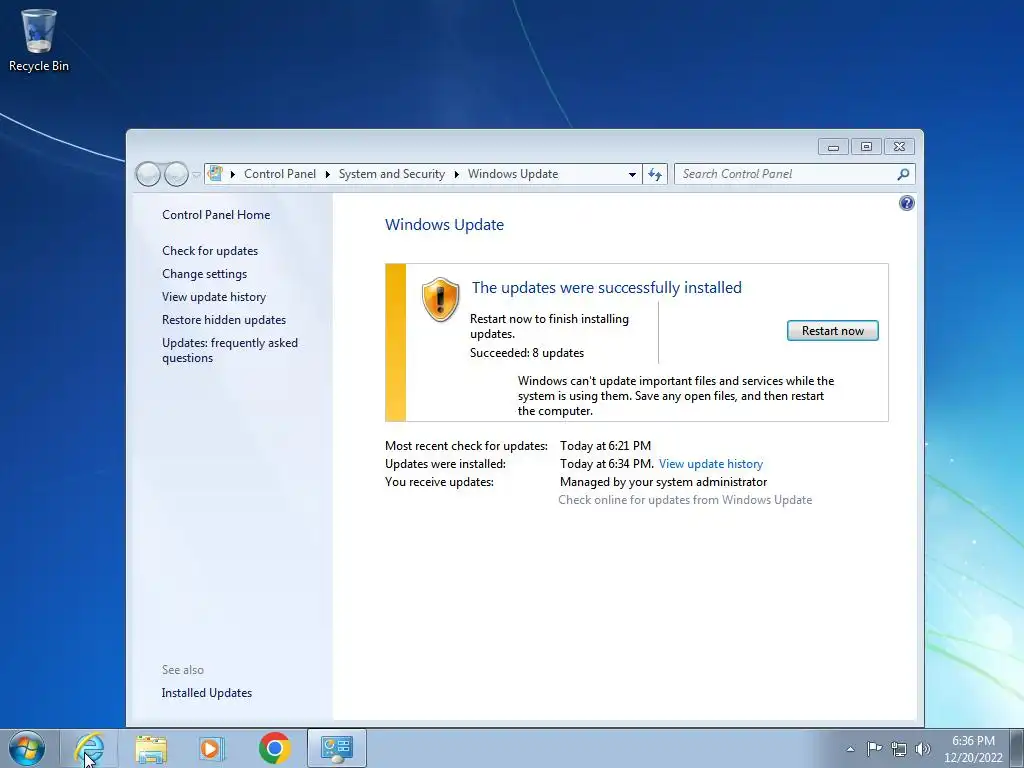Screen dimensions: 1024x768
Task: Open Change settings in sidebar
Action: [204, 274]
